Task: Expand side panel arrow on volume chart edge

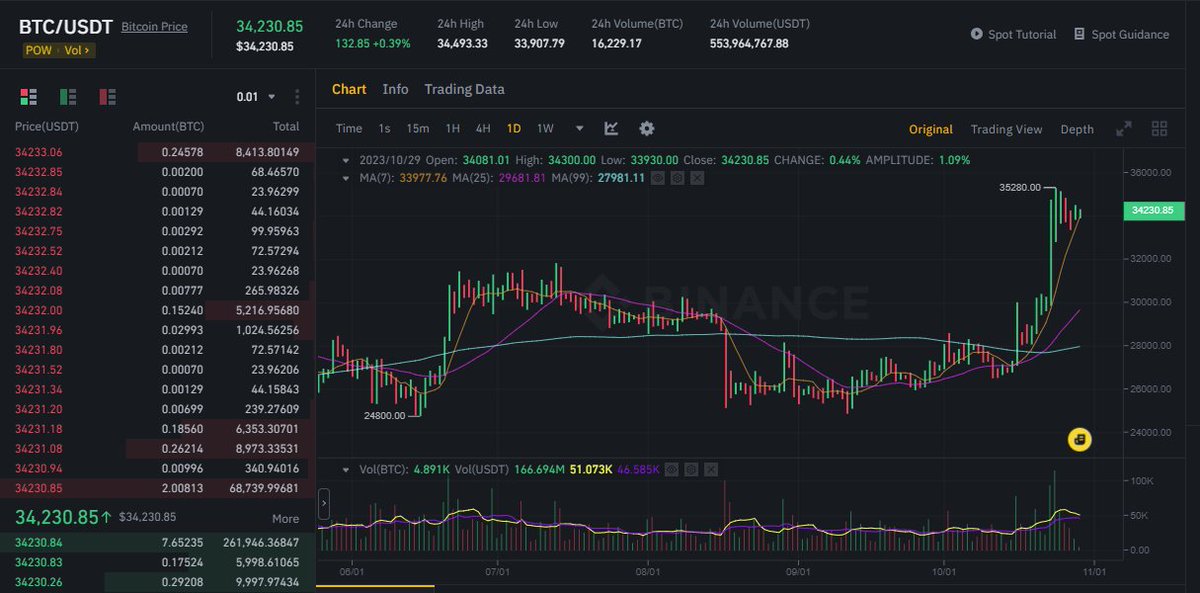Action: [324, 504]
